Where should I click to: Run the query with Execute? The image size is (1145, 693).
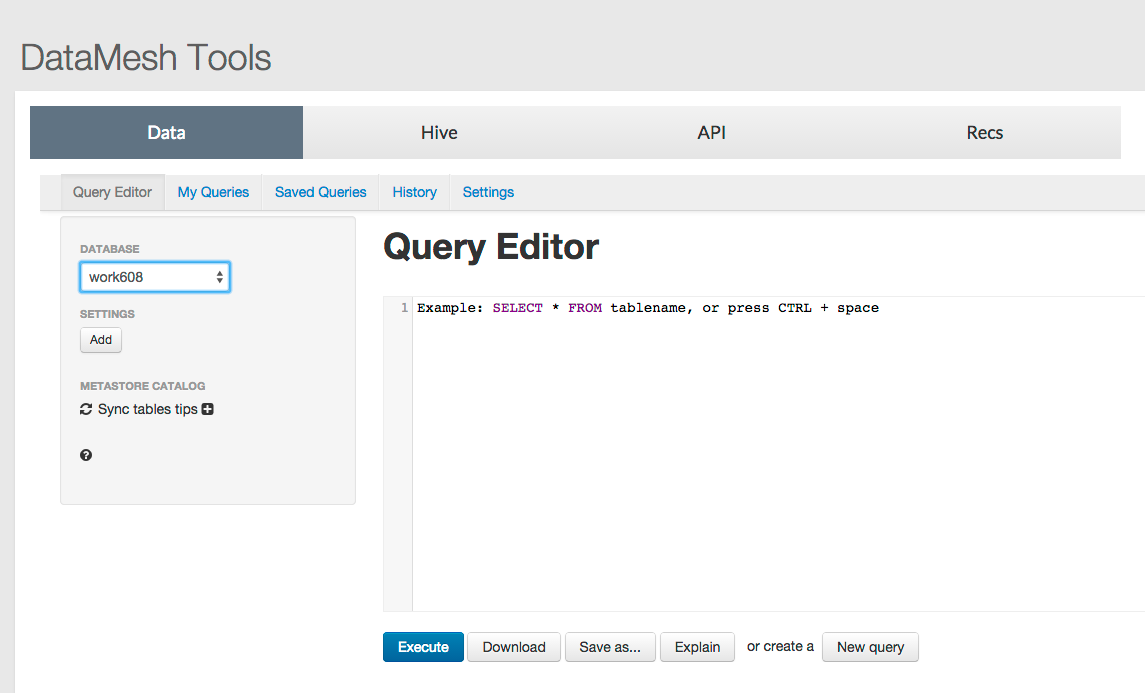point(423,647)
